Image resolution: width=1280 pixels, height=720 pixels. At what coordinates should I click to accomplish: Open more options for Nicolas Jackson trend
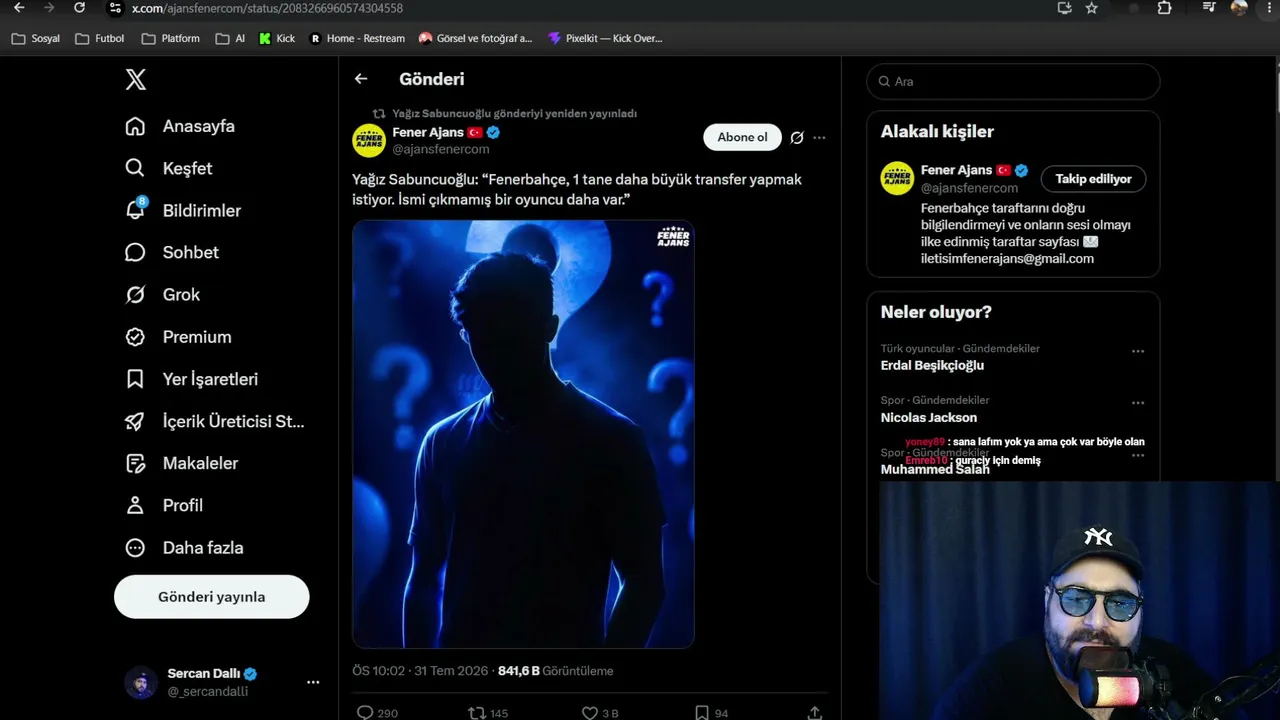pyautogui.click(x=1138, y=403)
